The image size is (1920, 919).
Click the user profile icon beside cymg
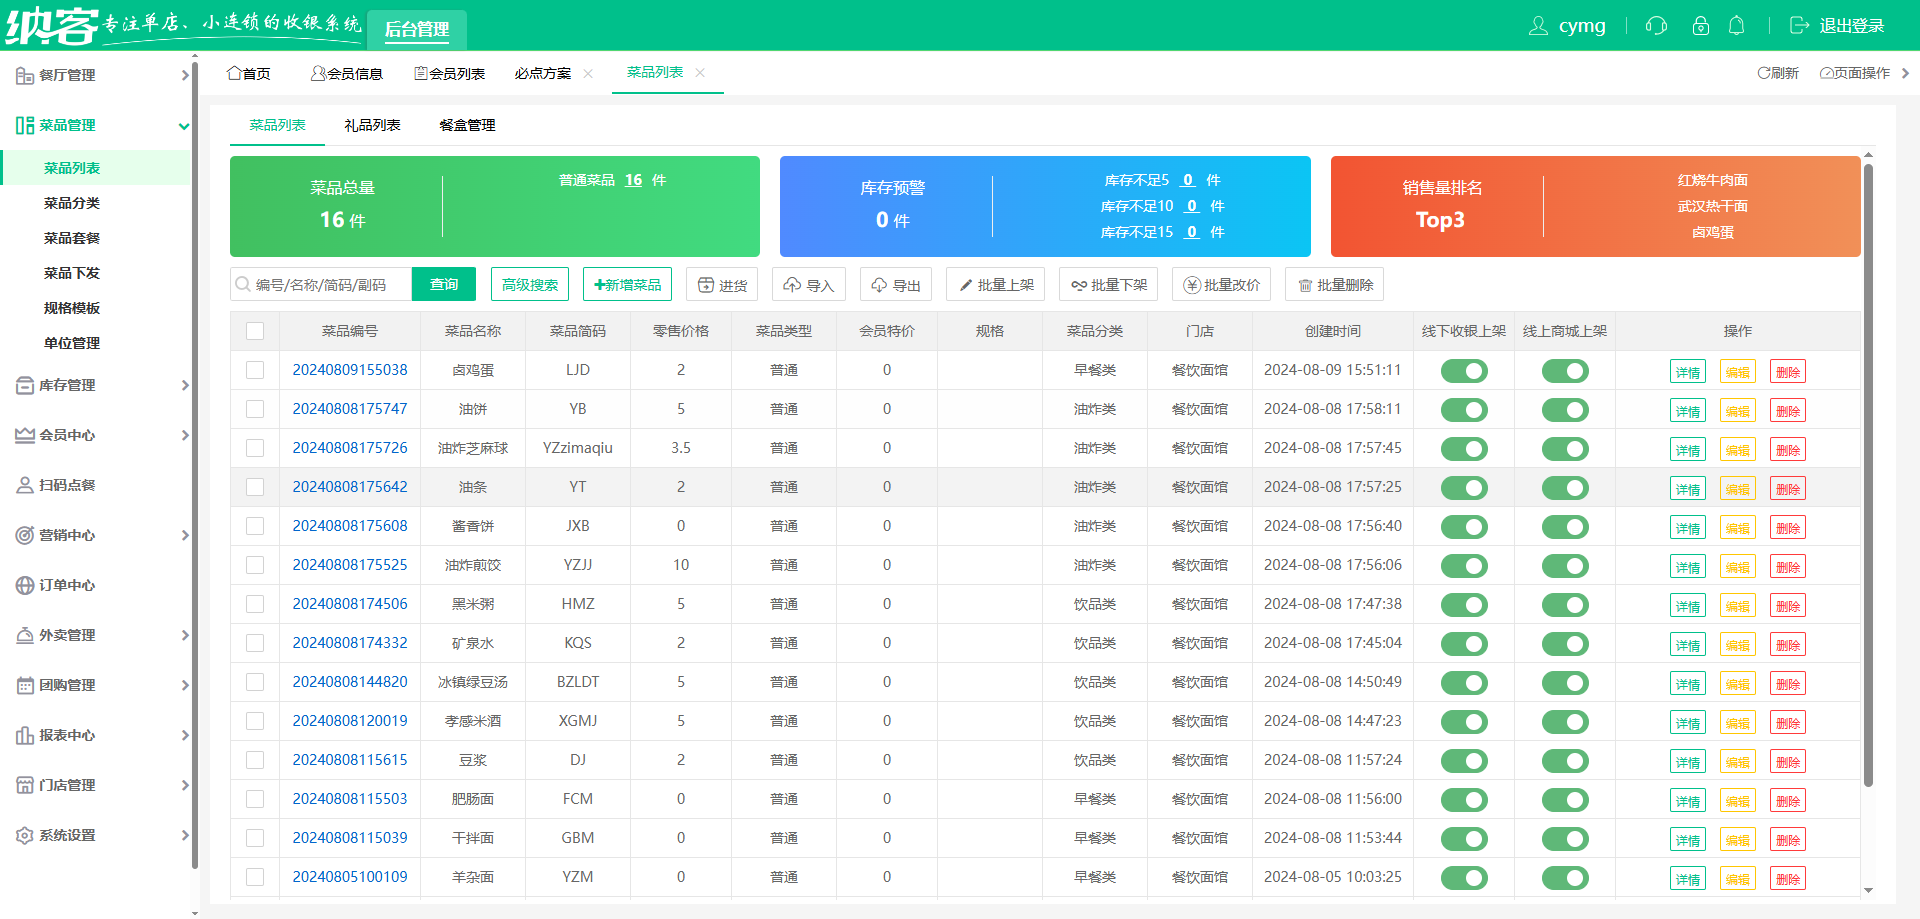click(1538, 26)
